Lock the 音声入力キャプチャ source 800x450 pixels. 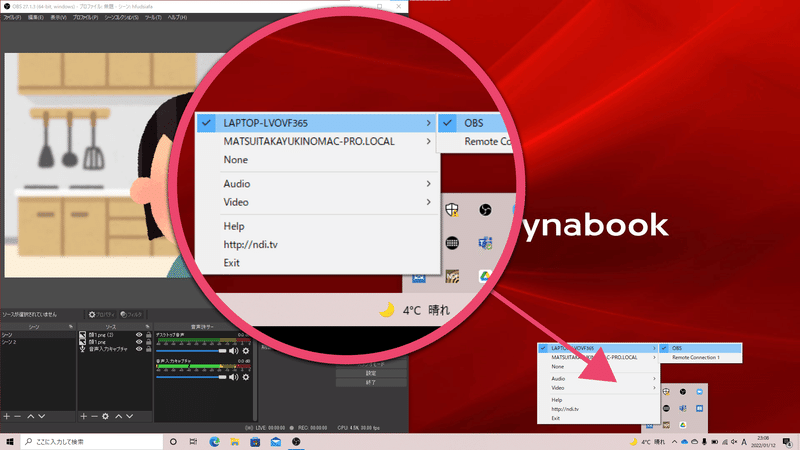point(148,349)
